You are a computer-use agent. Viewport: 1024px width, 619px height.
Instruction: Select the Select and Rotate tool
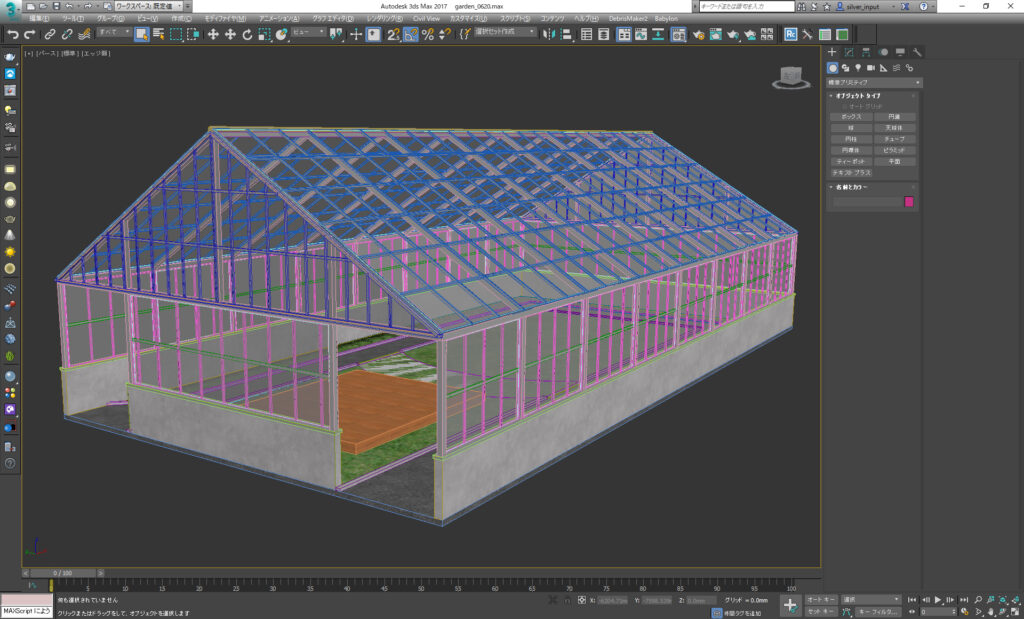(247, 34)
